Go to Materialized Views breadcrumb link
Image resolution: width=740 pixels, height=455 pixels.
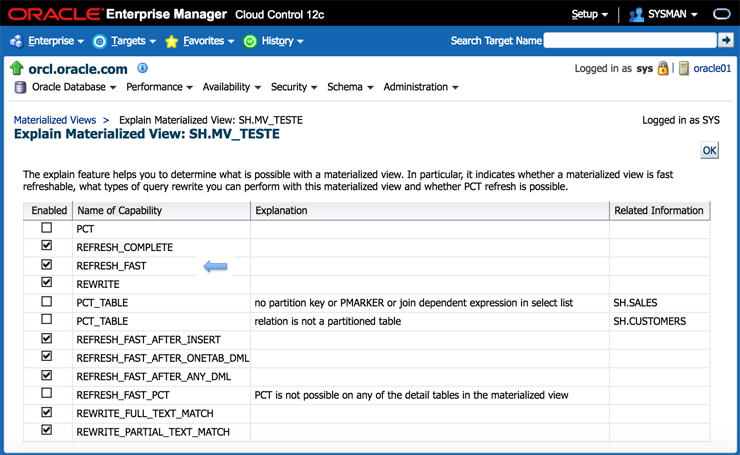coord(55,120)
